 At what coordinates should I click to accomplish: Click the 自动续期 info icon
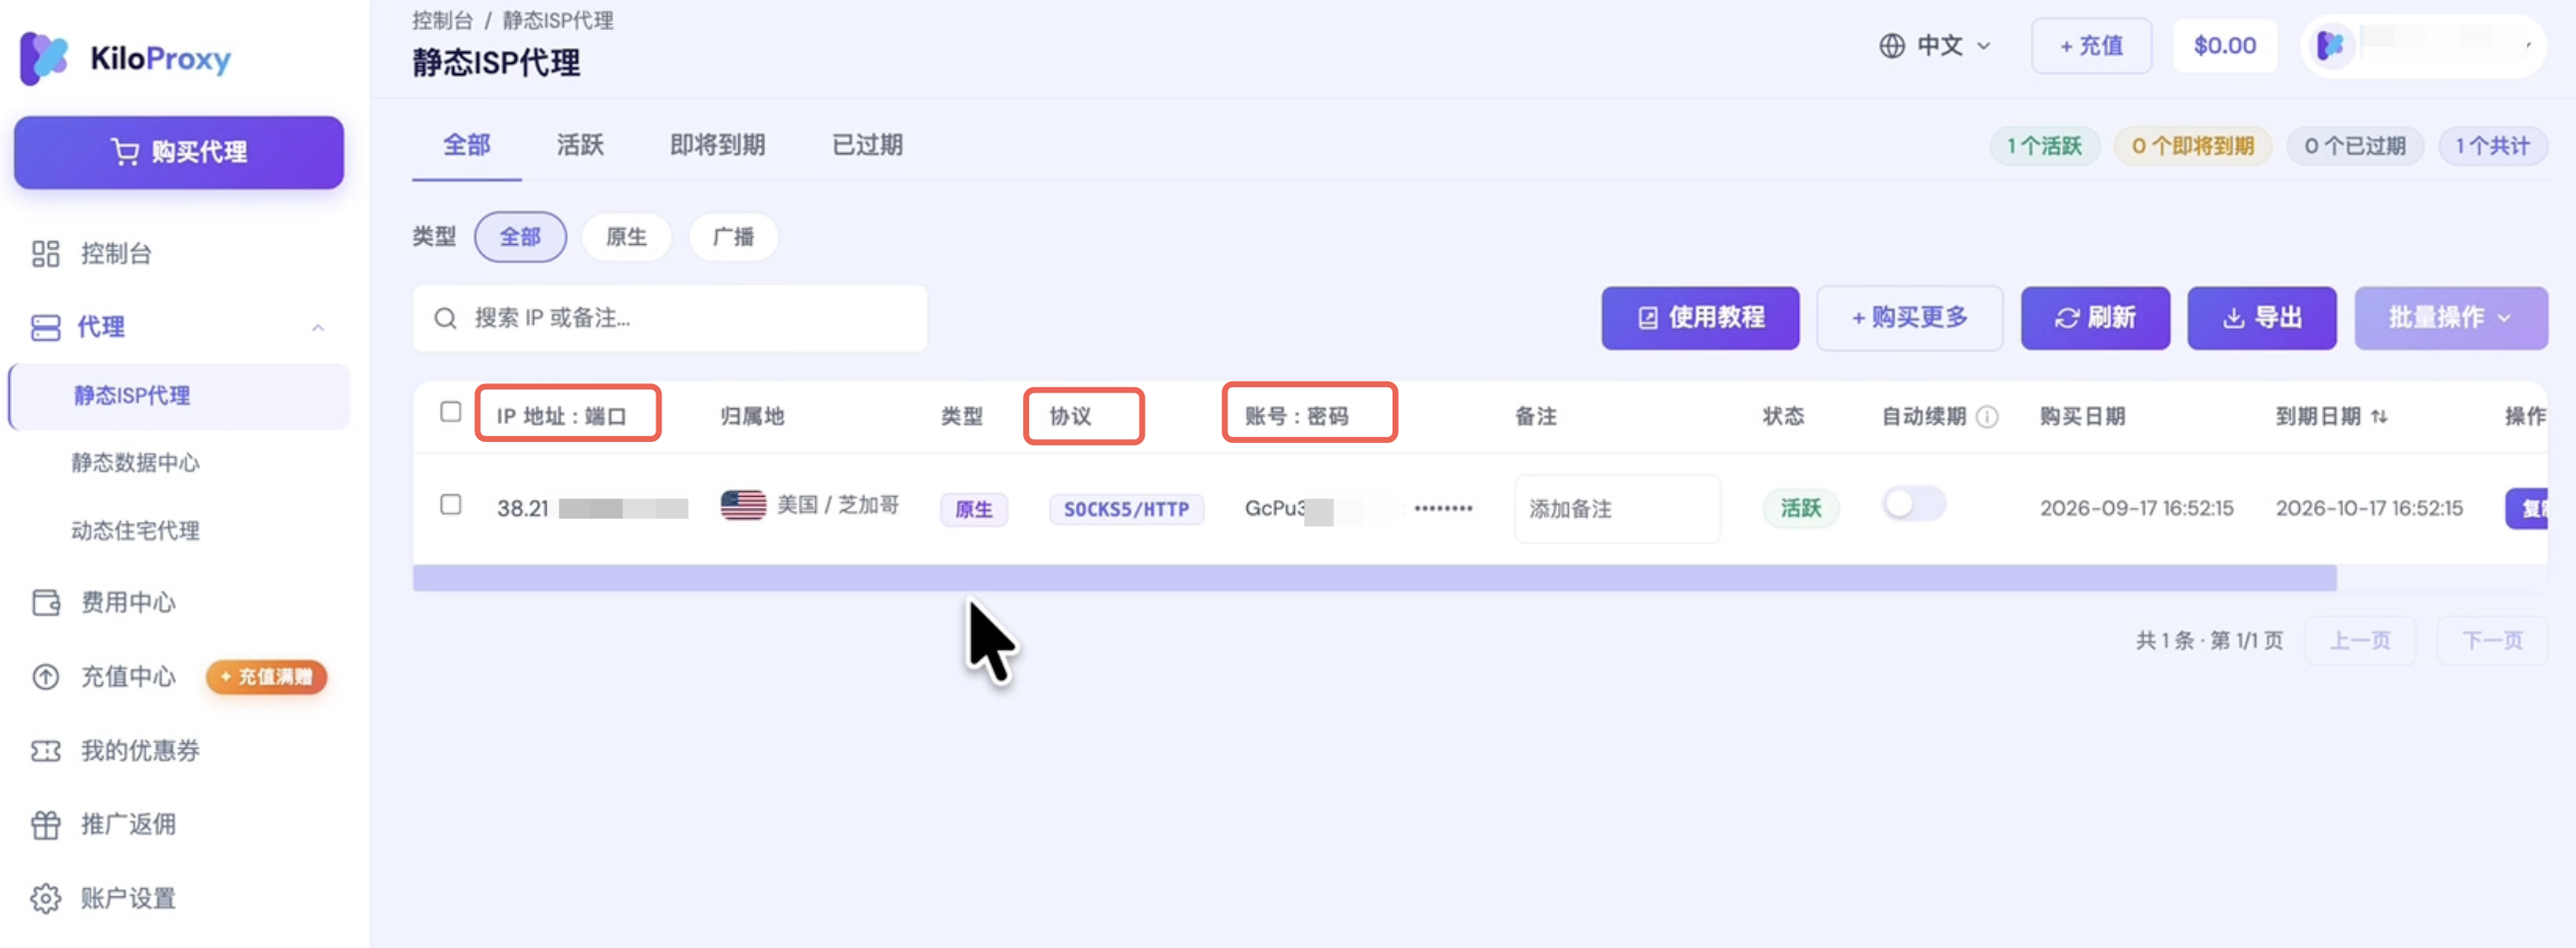point(1987,416)
